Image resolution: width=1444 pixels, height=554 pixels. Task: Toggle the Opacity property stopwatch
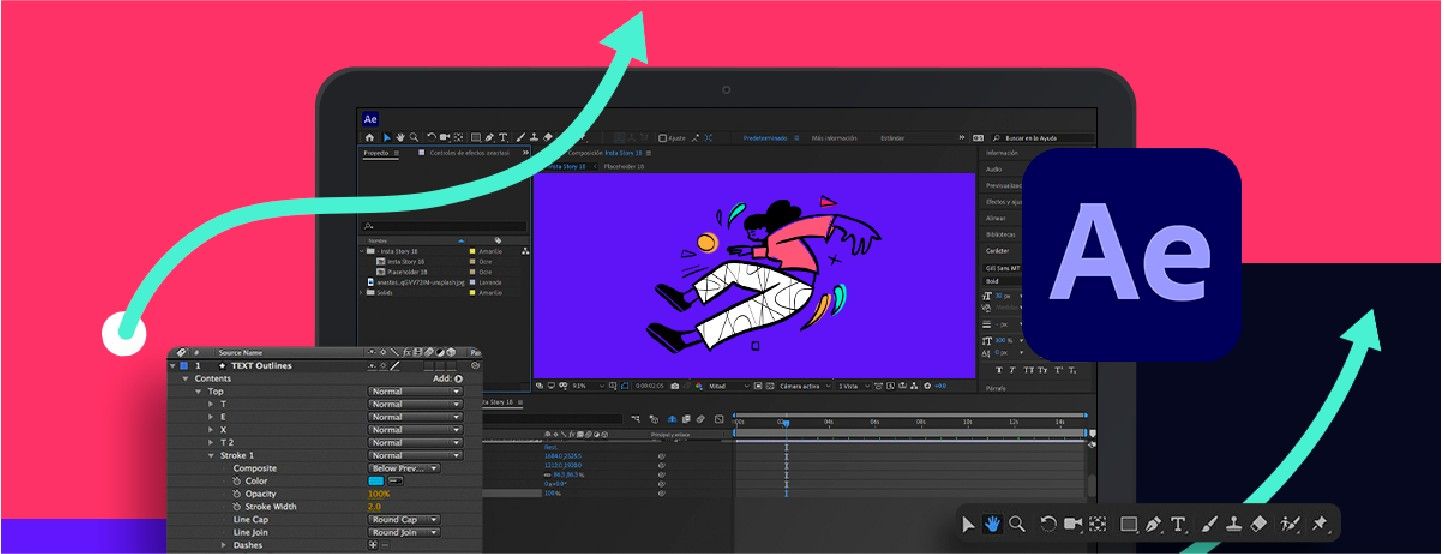click(x=236, y=494)
